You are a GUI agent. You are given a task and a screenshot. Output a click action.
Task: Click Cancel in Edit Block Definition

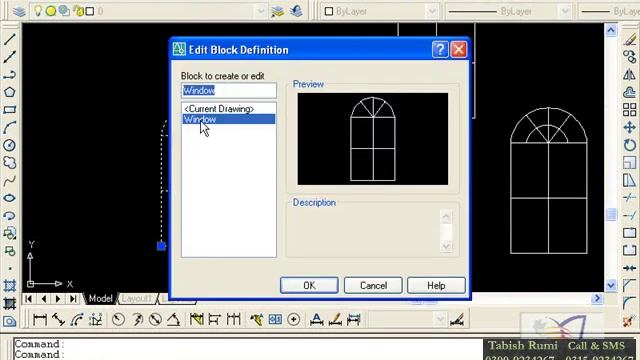(373, 285)
